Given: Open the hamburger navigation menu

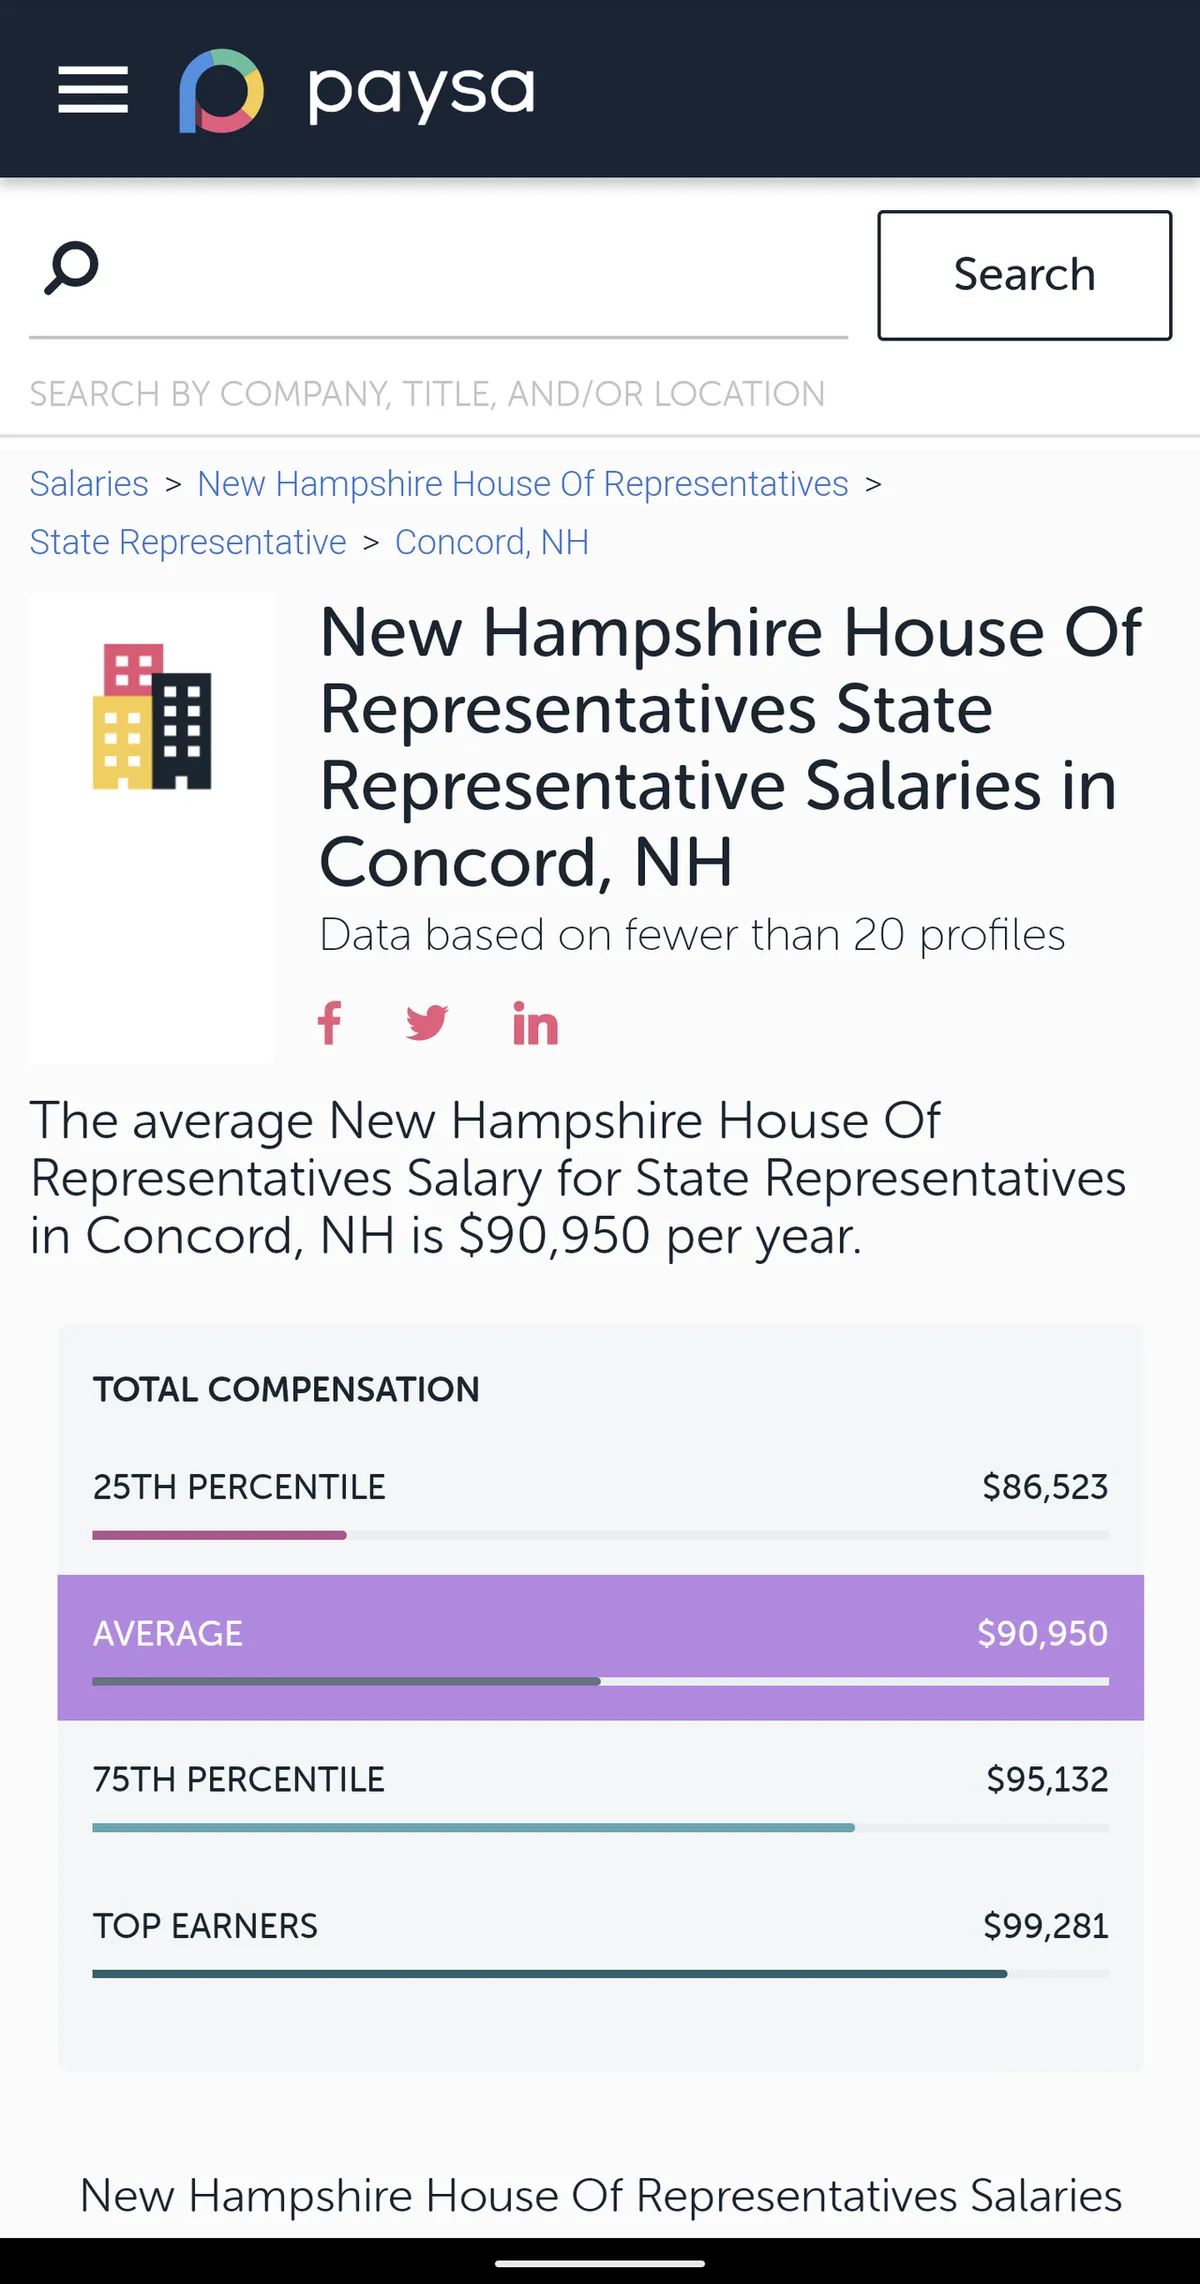Looking at the screenshot, I should 93,90.
